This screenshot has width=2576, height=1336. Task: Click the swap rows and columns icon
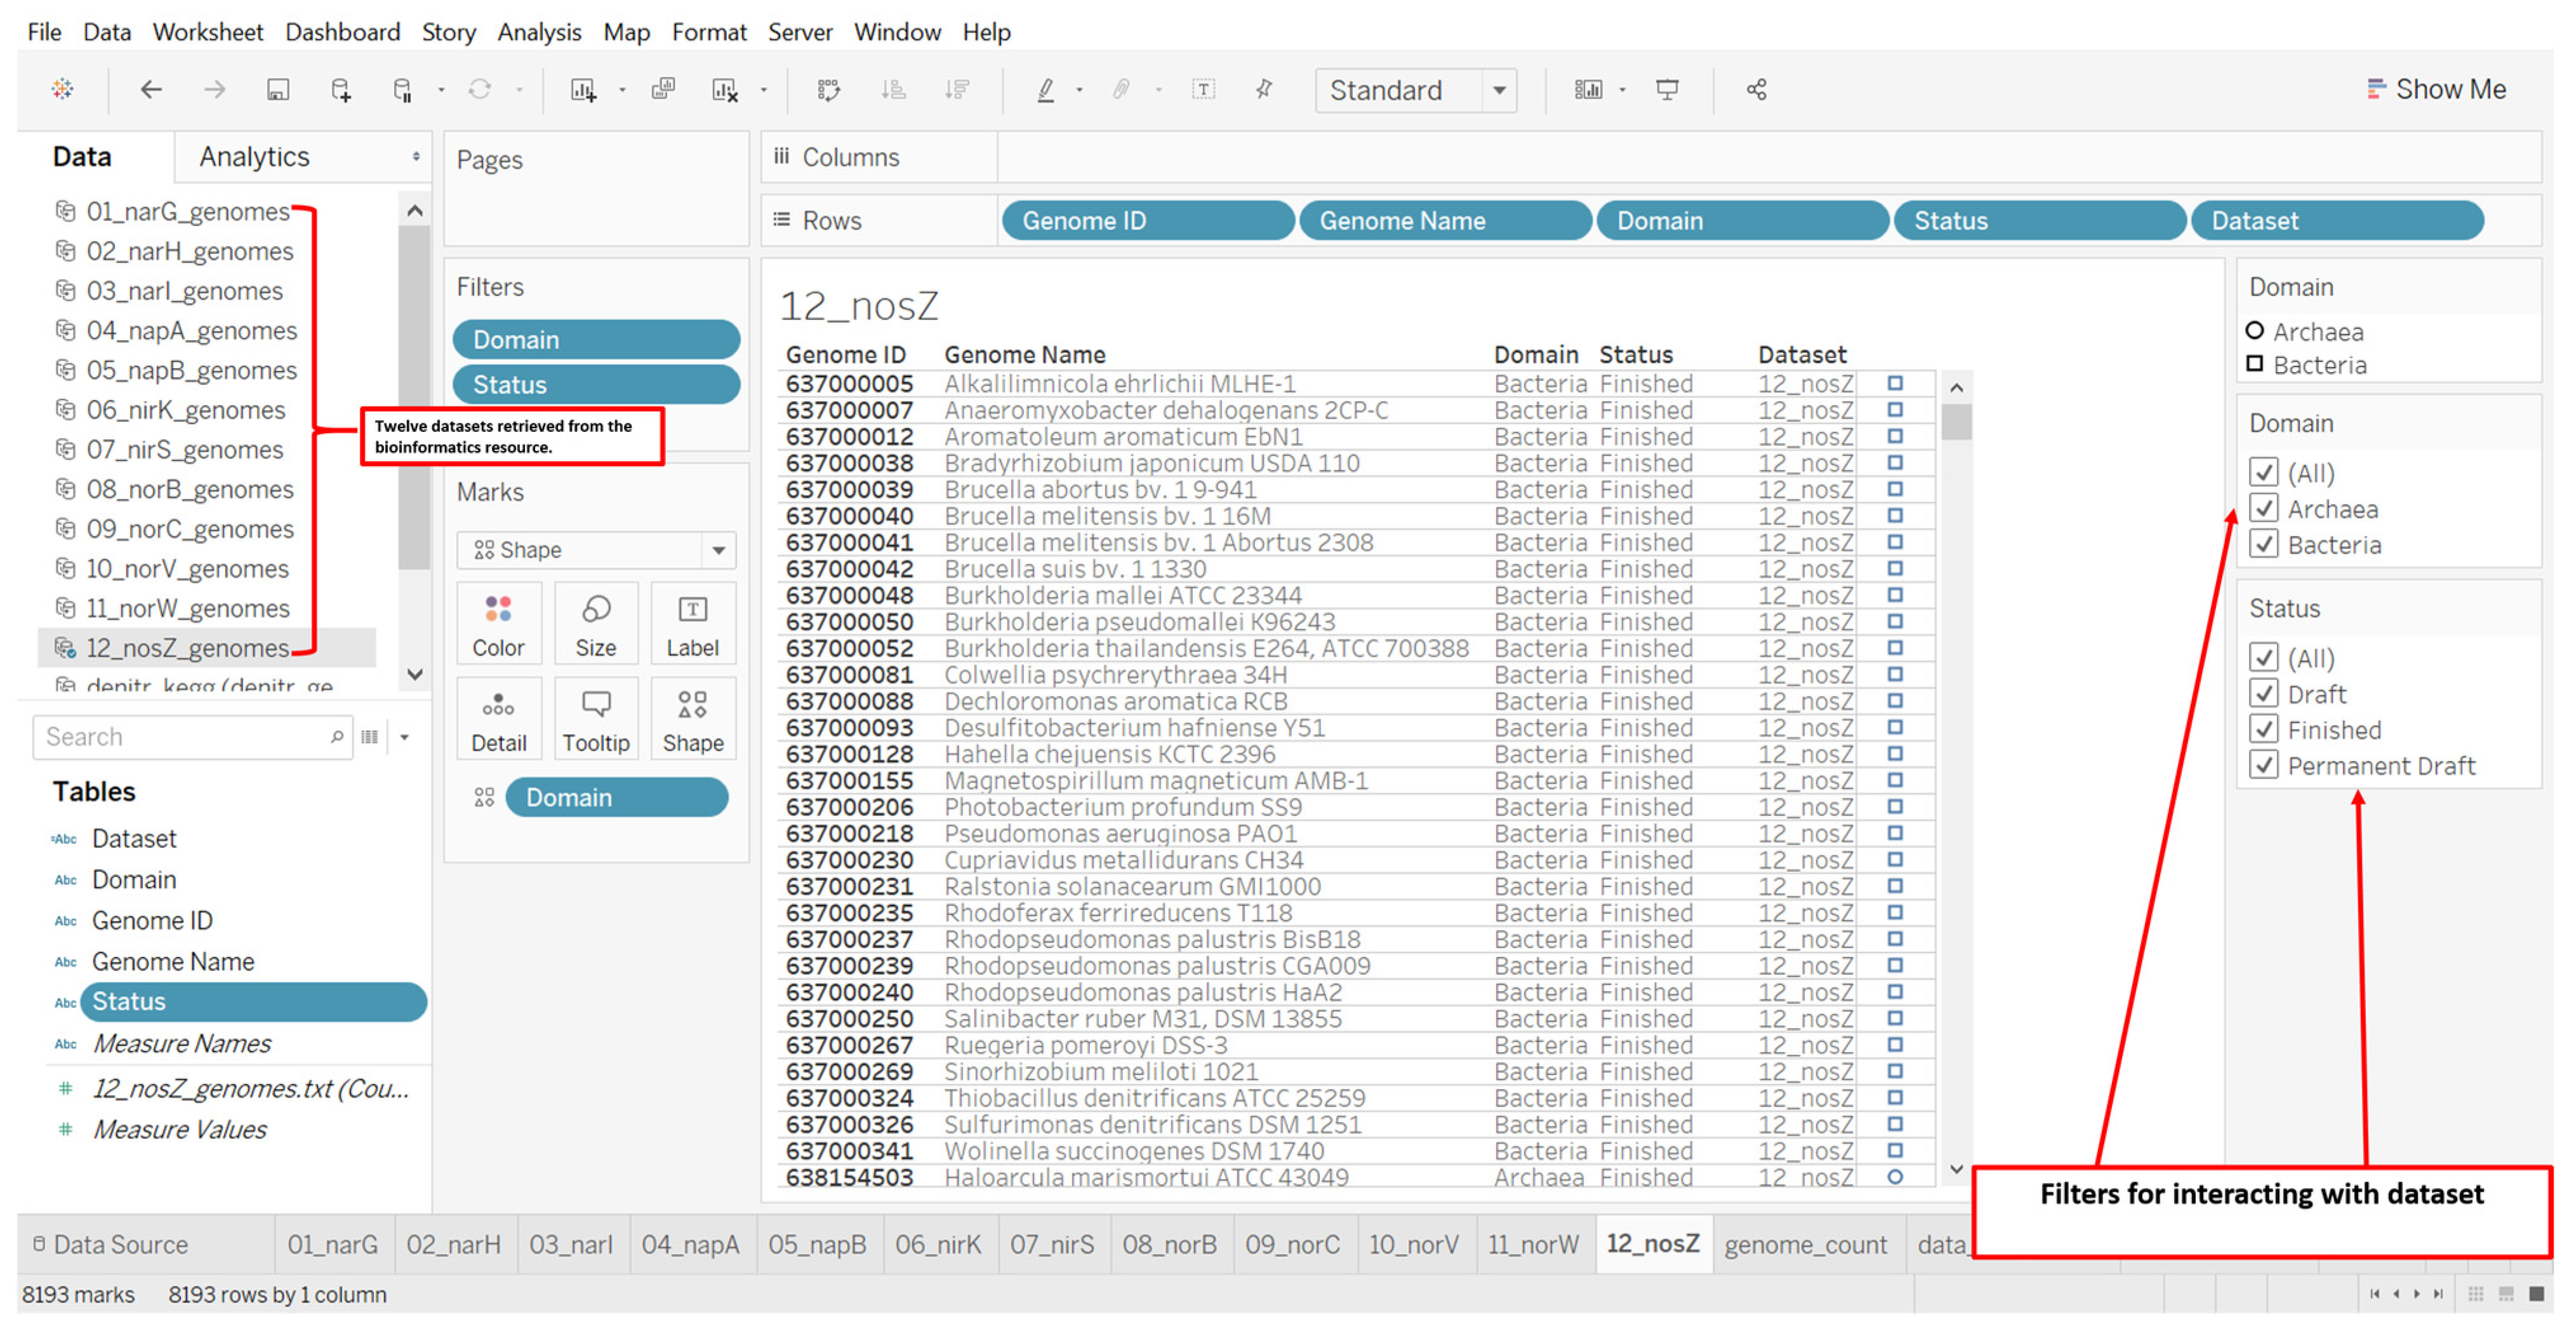point(828,90)
